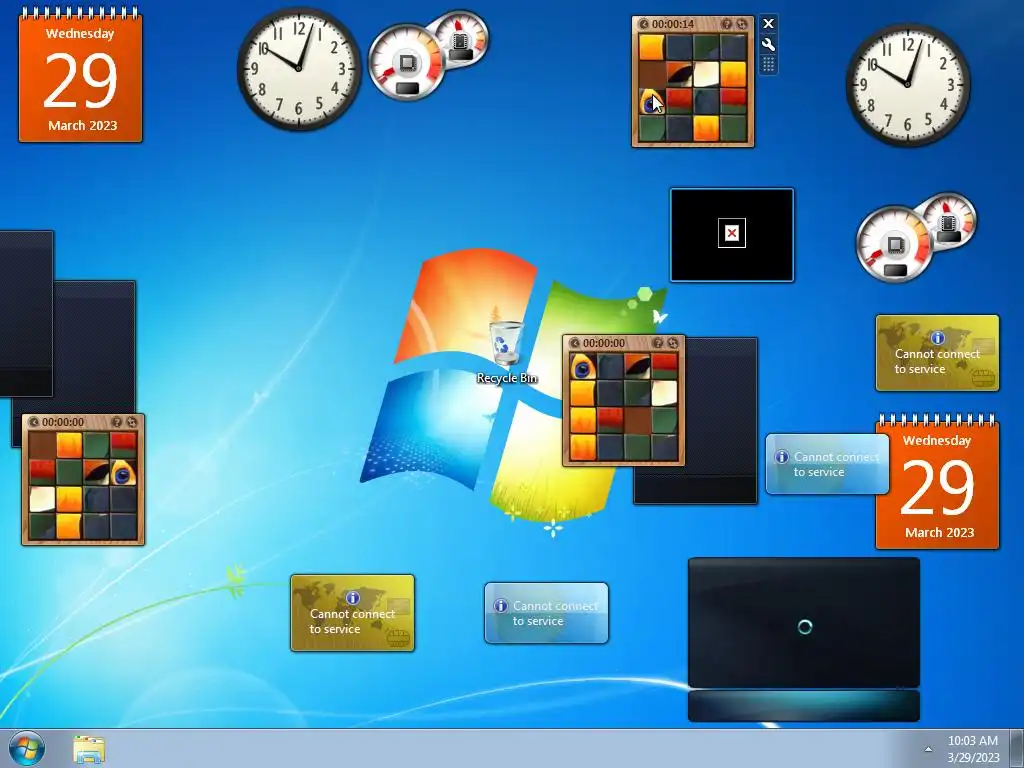Image resolution: width=1024 pixels, height=768 pixels.
Task: Pause timer on the puzzle beside Recycle Bin
Action: click(575, 343)
